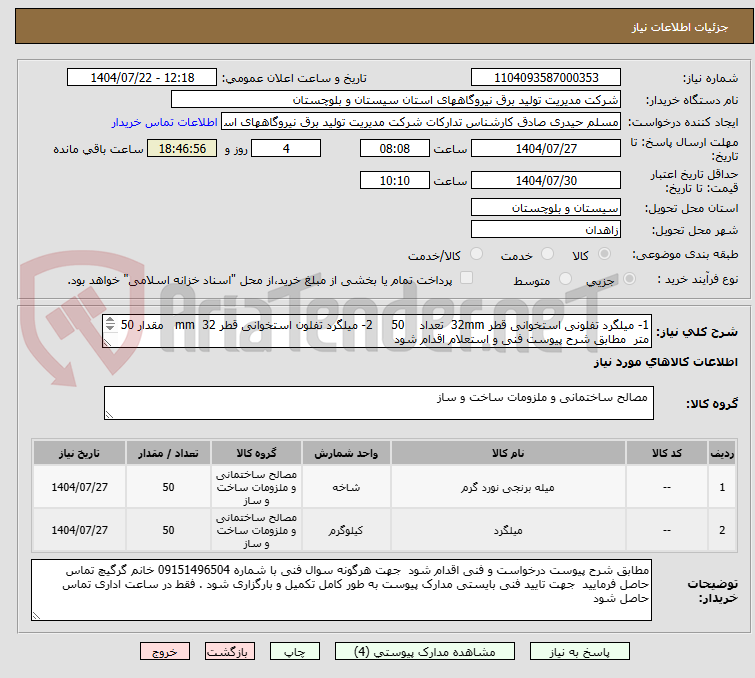
Task: Click the 'خروج' exit button
Action: (x=165, y=652)
